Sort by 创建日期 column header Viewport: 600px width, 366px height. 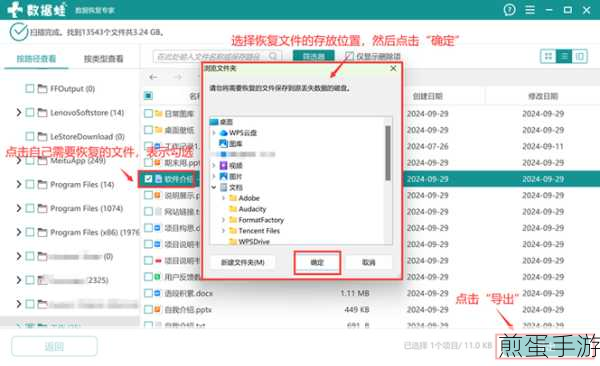pyautogui.click(x=427, y=96)
